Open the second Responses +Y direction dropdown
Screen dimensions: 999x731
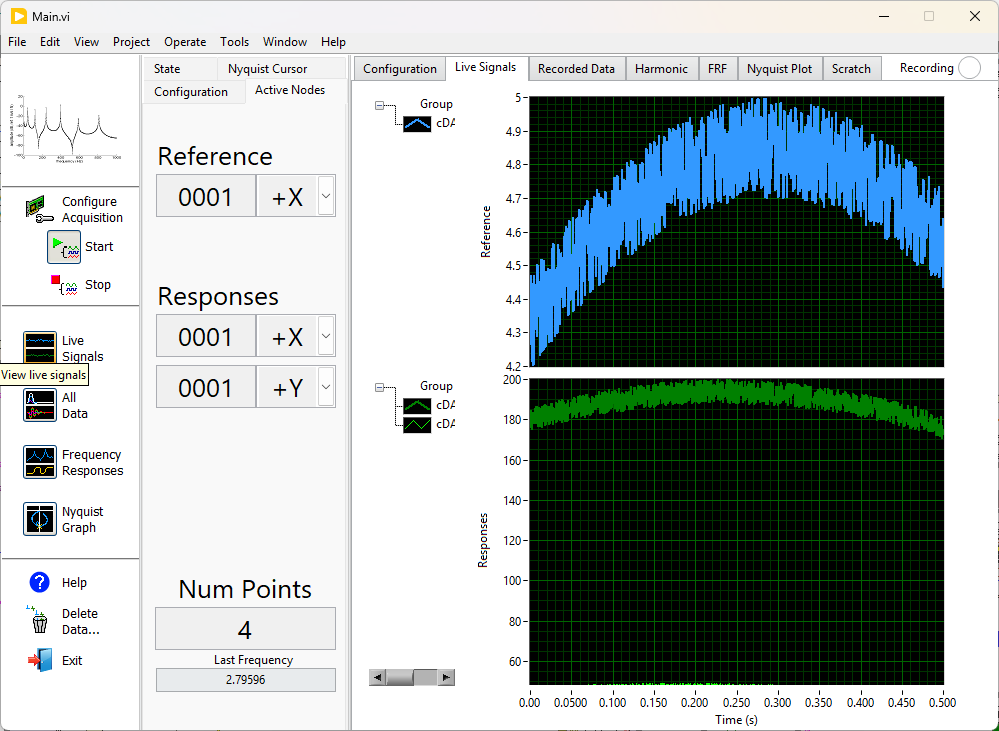tap(326, 387)
